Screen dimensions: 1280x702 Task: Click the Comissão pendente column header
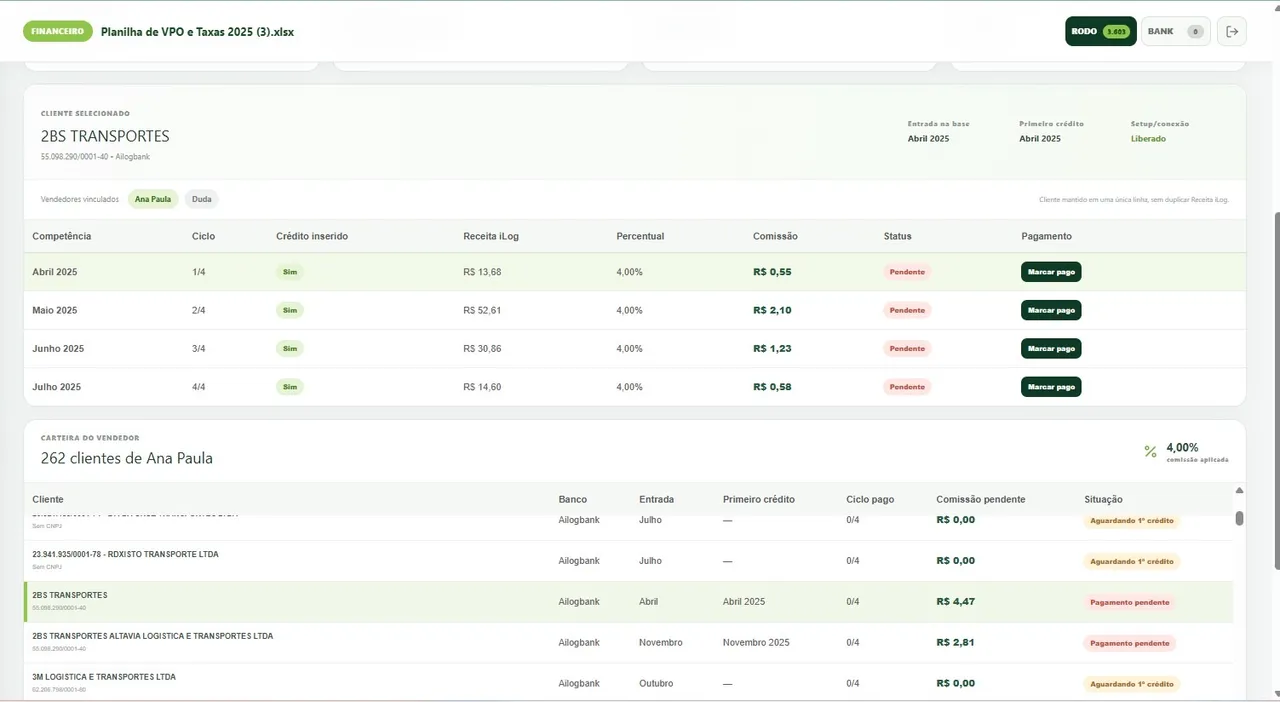pyautogui.click(x=980, y=499)
